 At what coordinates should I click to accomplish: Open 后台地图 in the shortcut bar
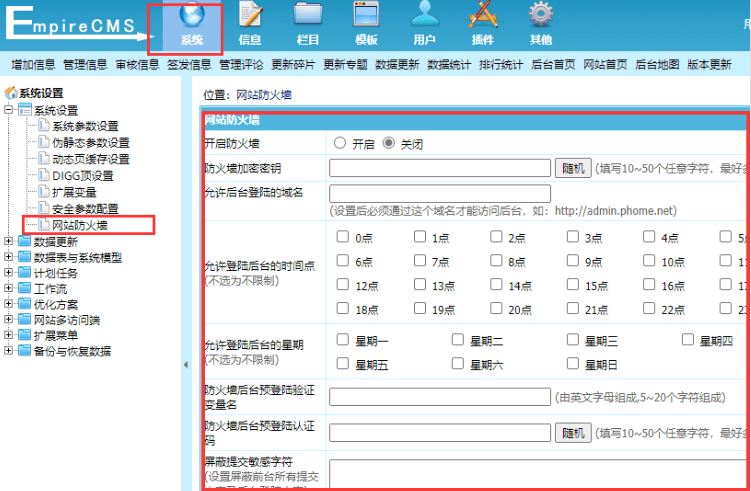pos(657,65)
